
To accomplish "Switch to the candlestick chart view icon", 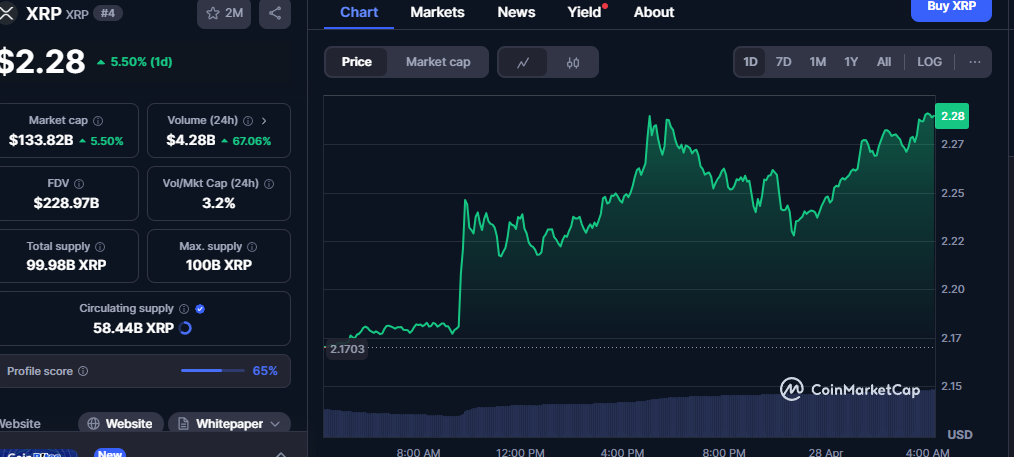I will coord(573,63).
